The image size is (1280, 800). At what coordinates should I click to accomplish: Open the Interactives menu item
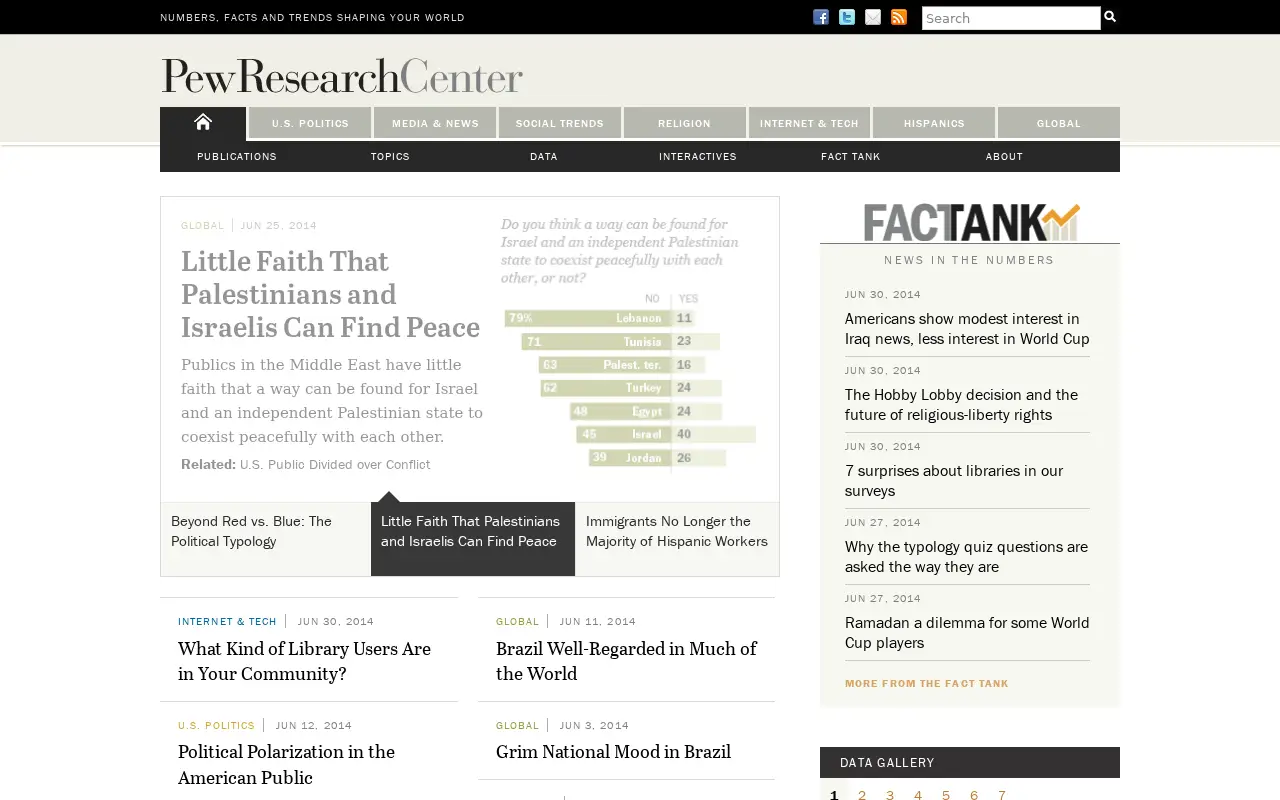click(x=698, y=156)
